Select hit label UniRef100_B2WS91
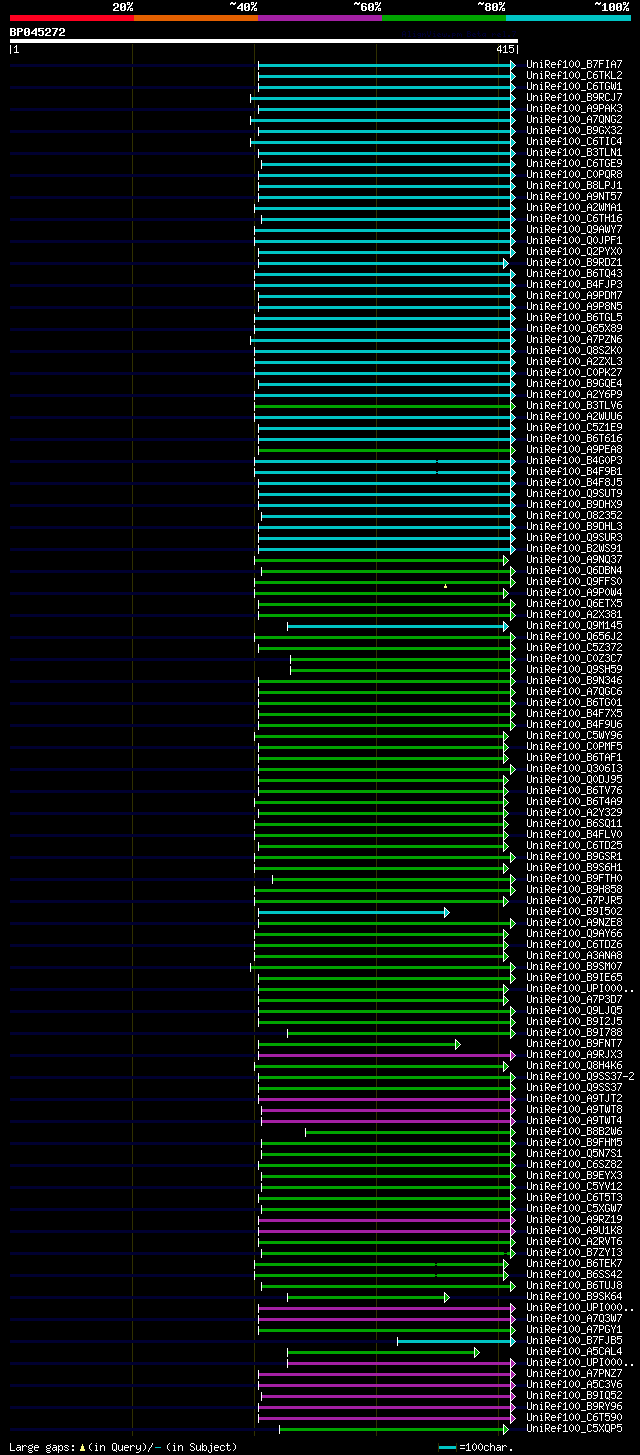 click(x=573, y=548)
